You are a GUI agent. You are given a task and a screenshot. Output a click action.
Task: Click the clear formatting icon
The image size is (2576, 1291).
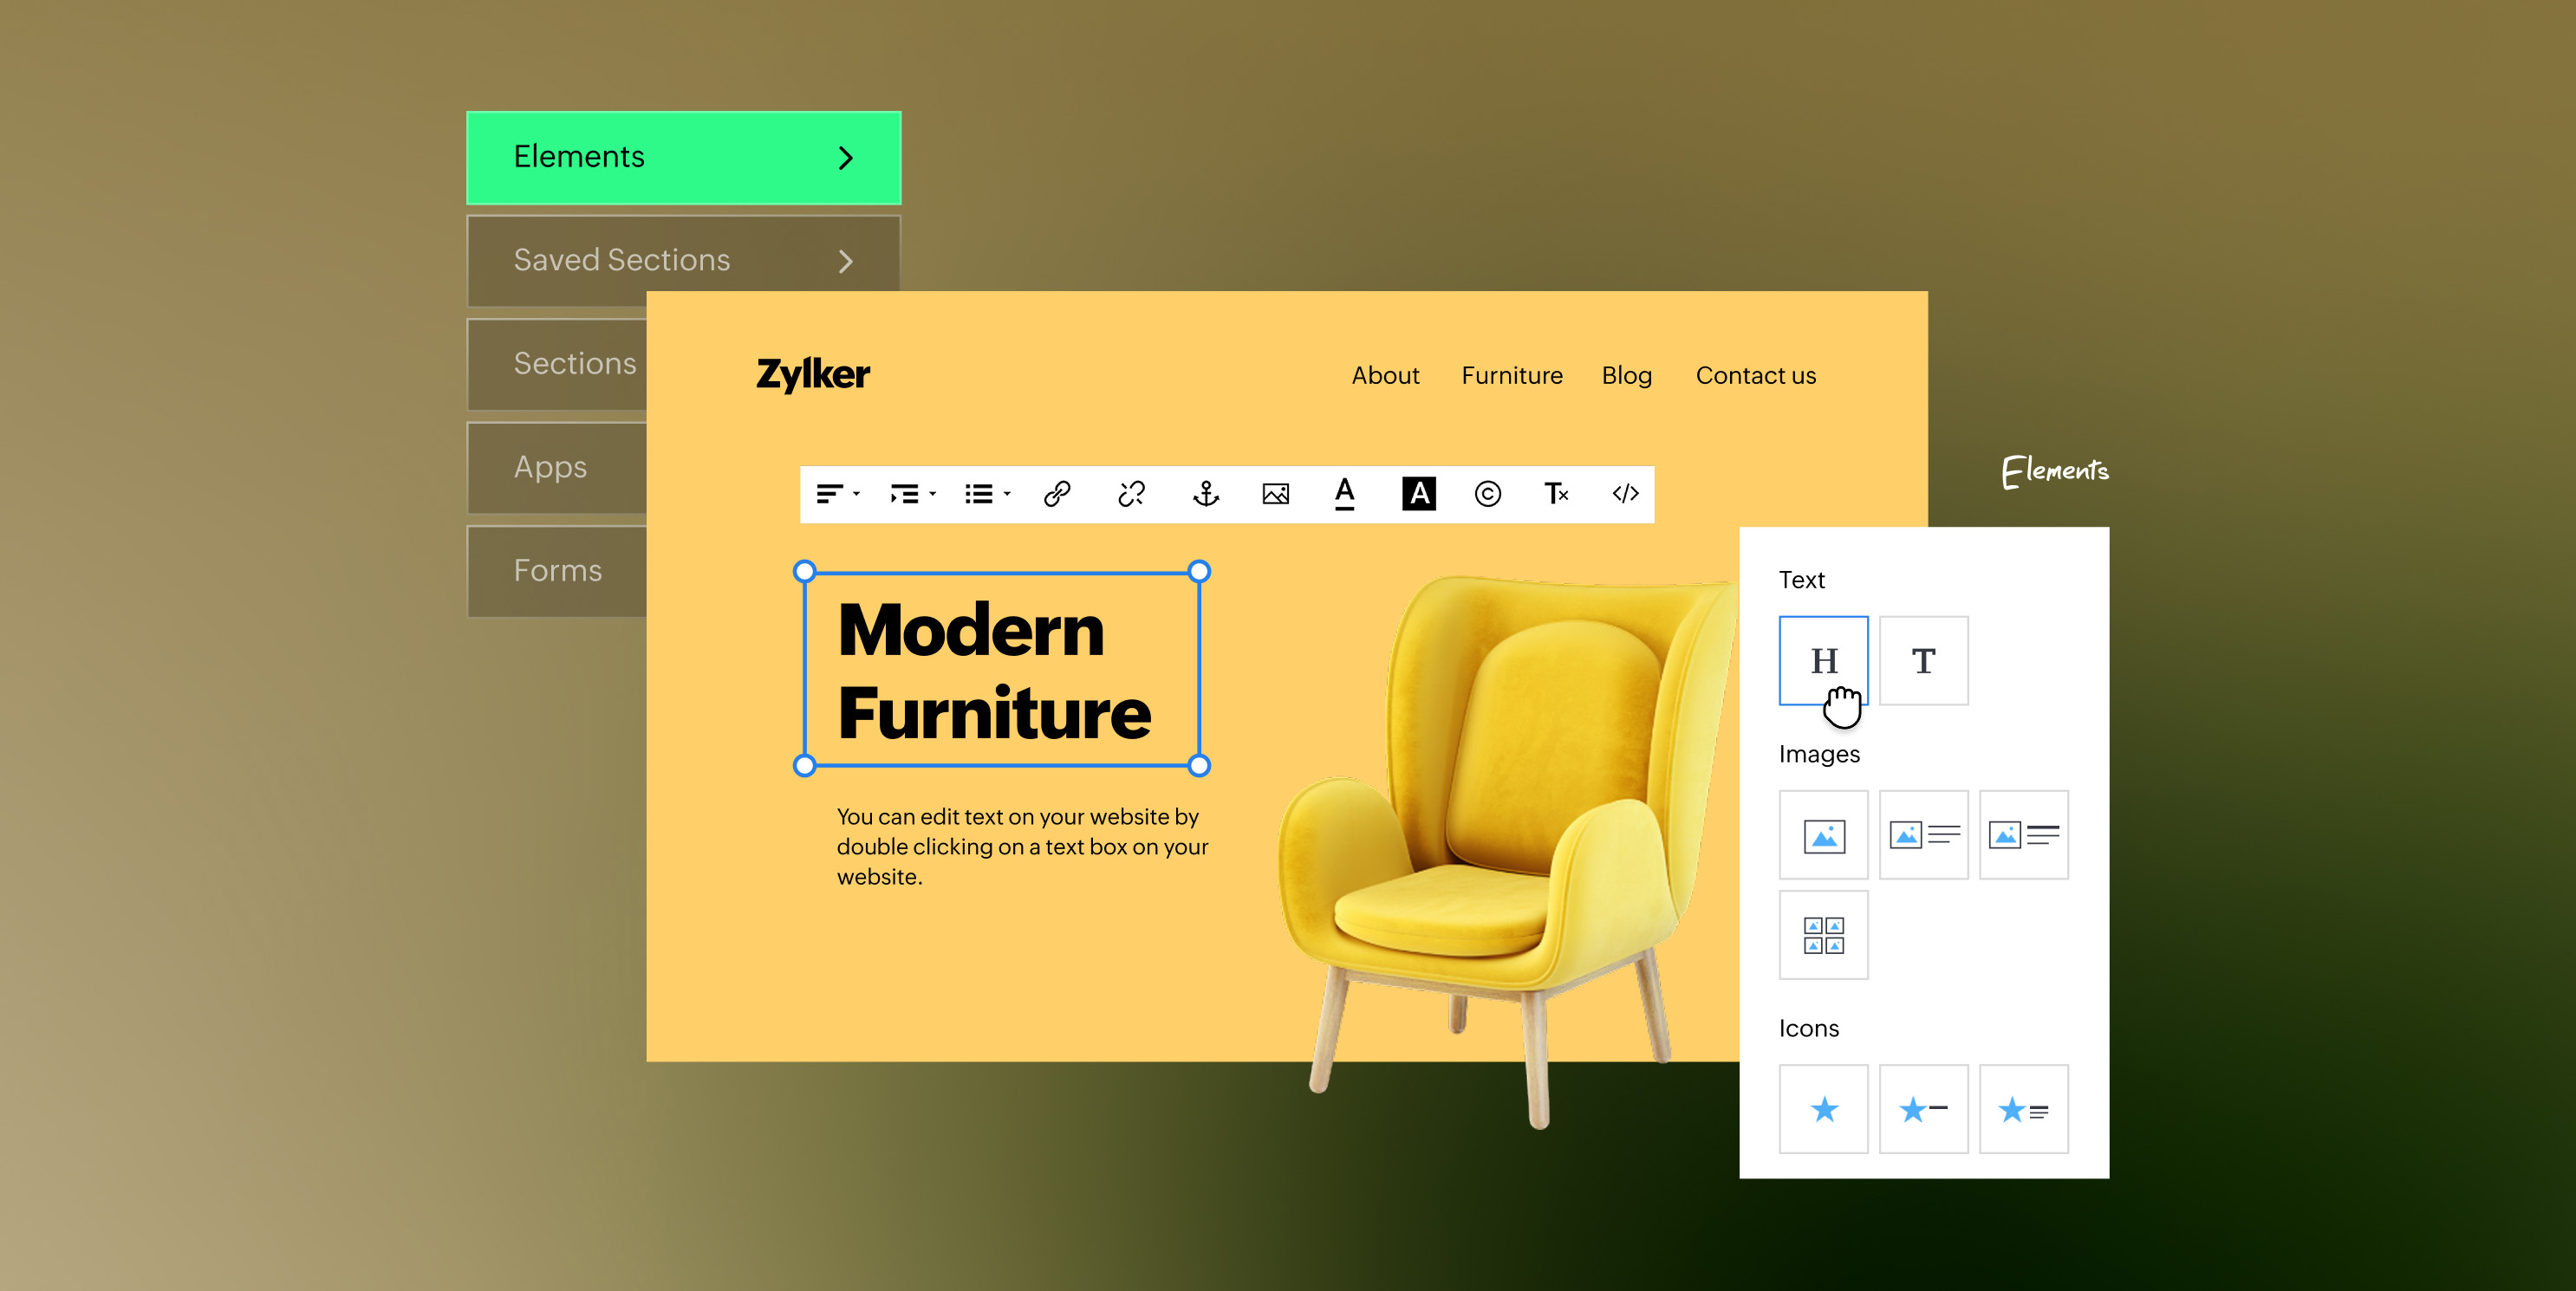pyautogui.click(x=1555, y=494)
